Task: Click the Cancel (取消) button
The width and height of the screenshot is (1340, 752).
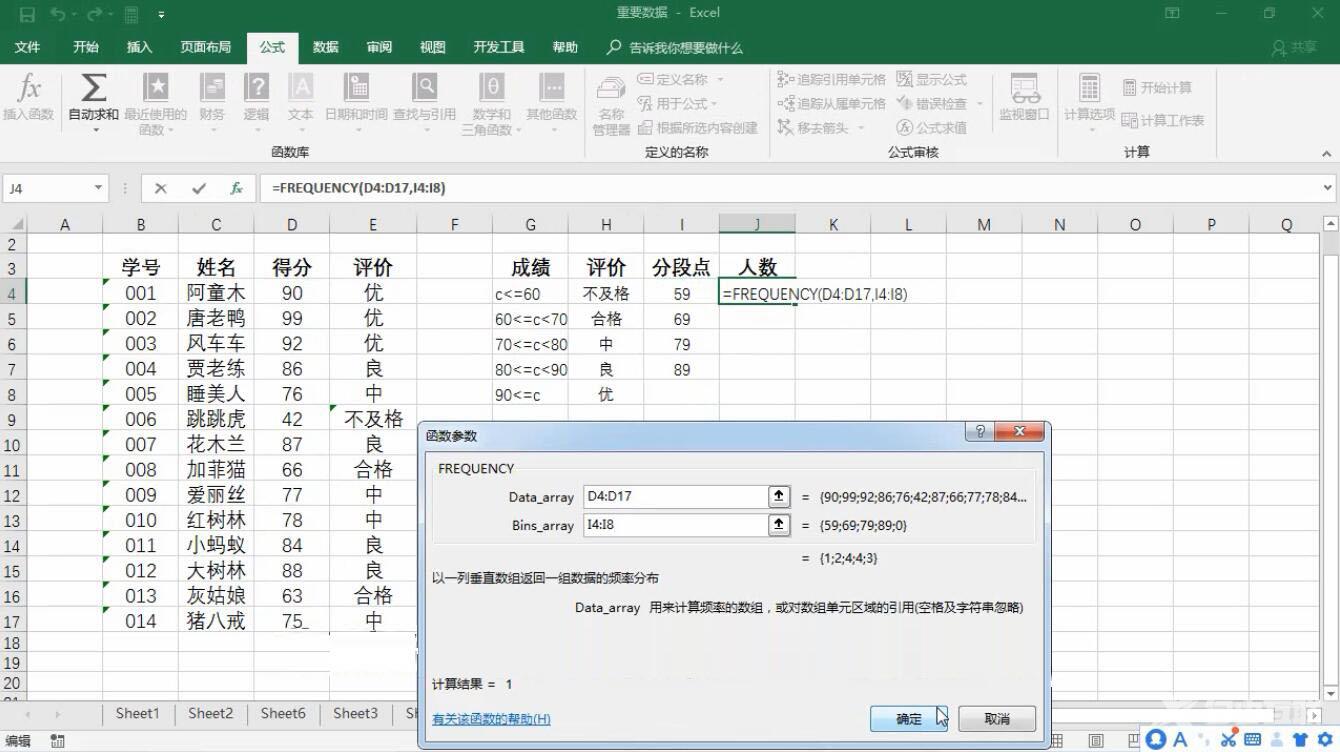Action: coord(997,718)
